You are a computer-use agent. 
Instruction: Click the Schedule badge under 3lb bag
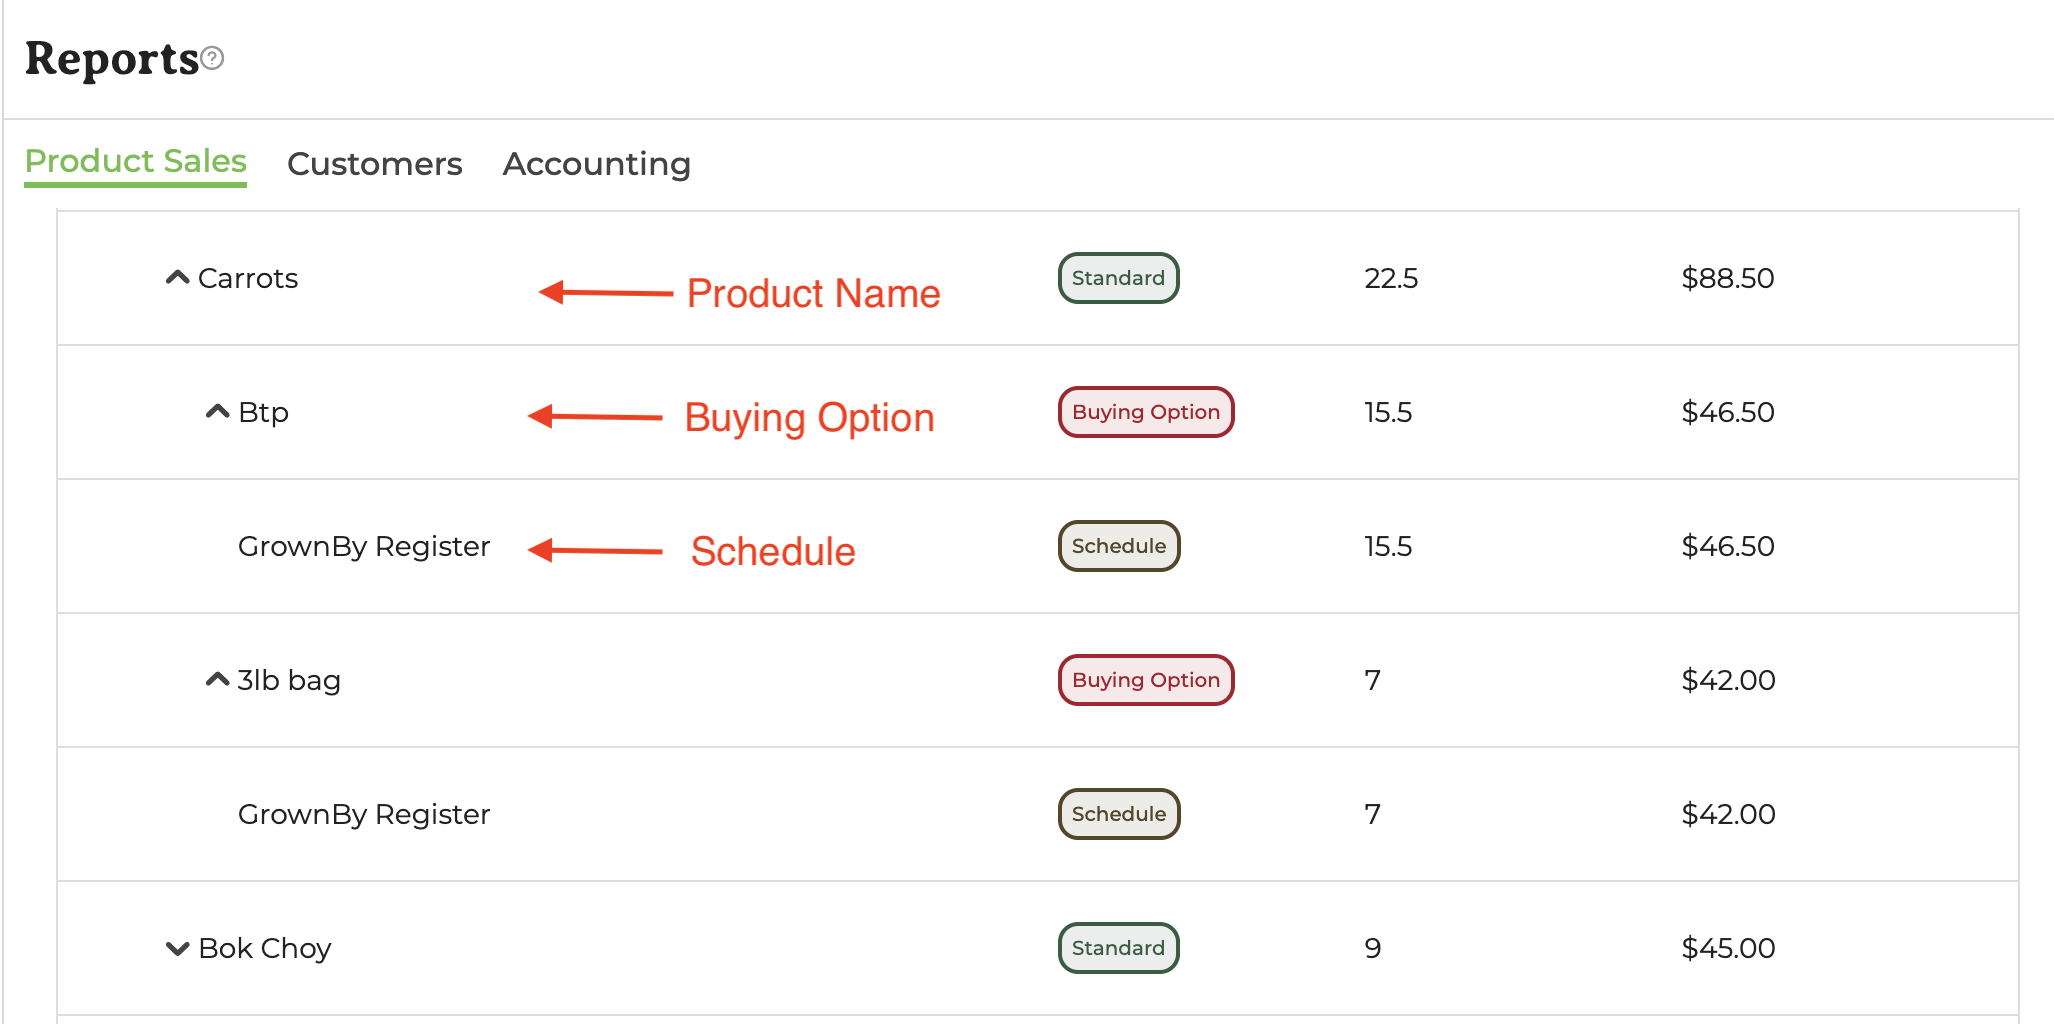(x=1118, y=814)
